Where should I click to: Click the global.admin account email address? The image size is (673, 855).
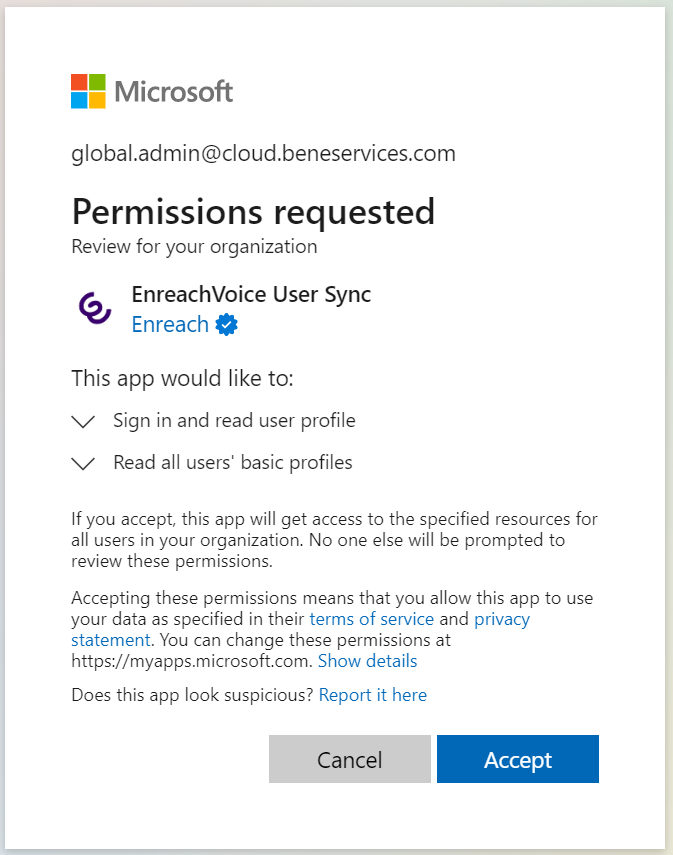263,153
